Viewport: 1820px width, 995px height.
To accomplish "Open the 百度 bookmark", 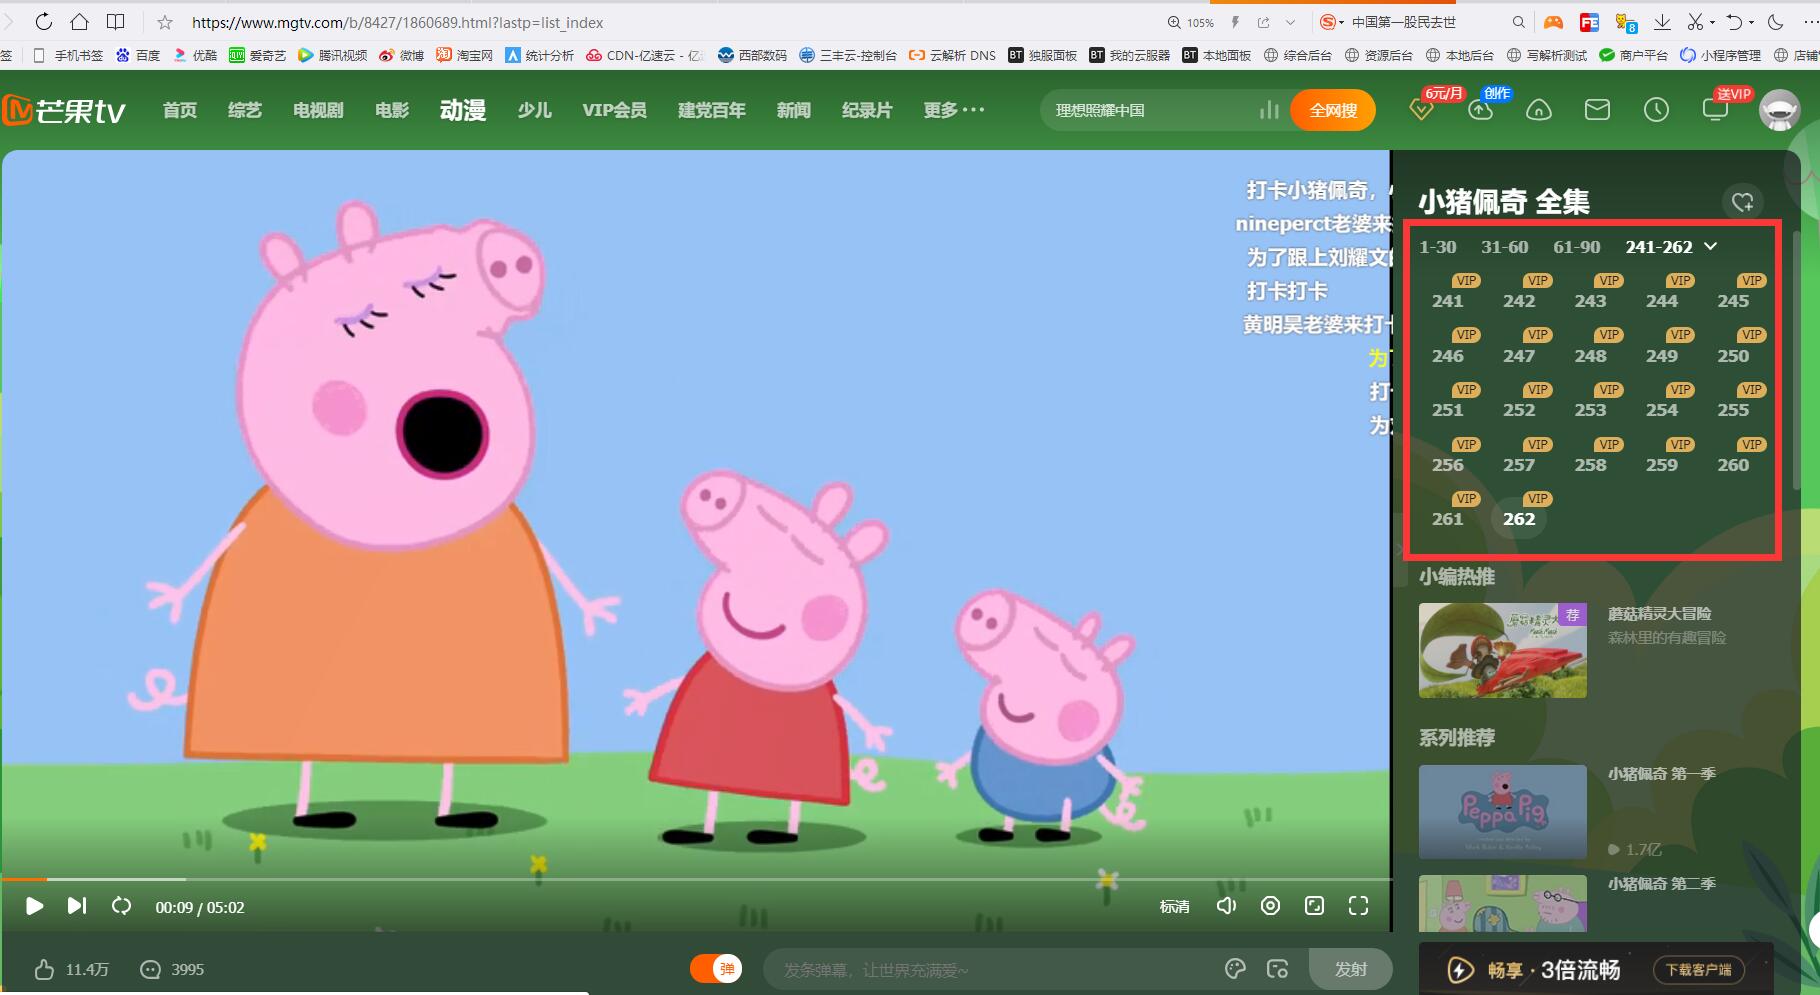I will point(138,55).
